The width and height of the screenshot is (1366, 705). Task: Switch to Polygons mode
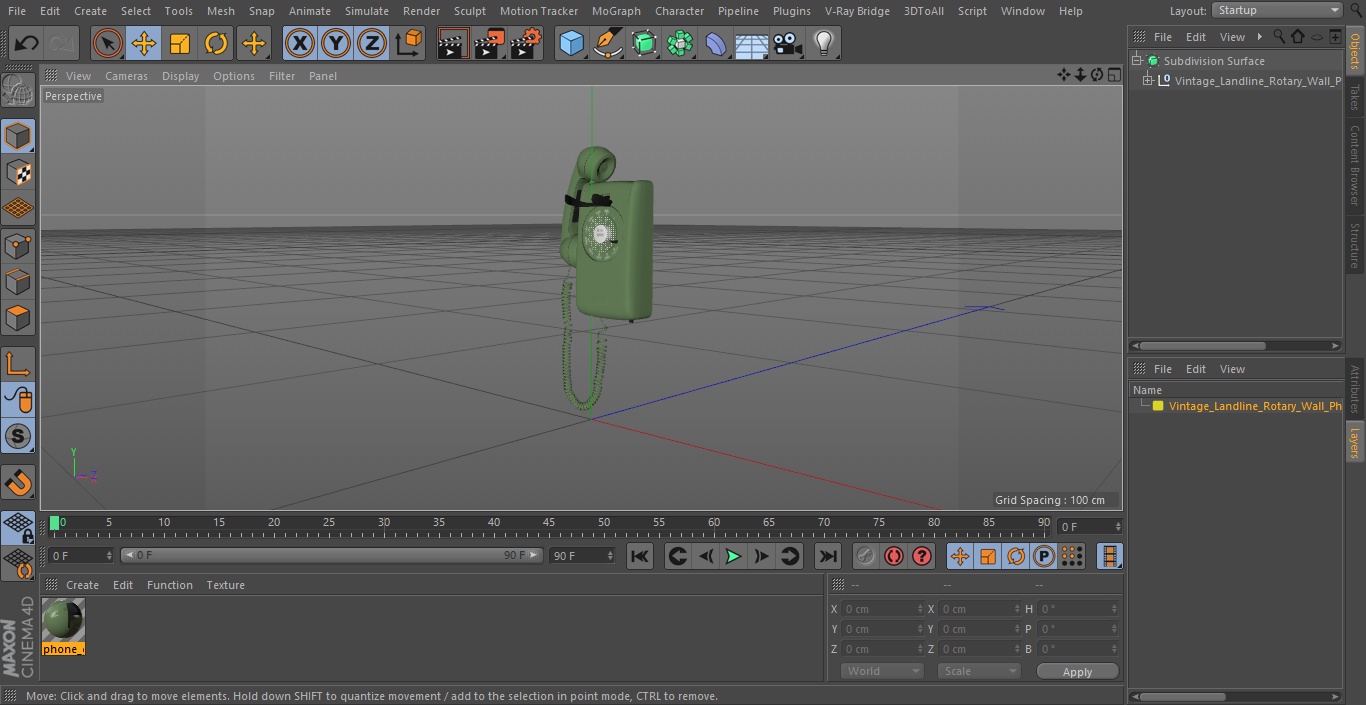tap(18, 318)
